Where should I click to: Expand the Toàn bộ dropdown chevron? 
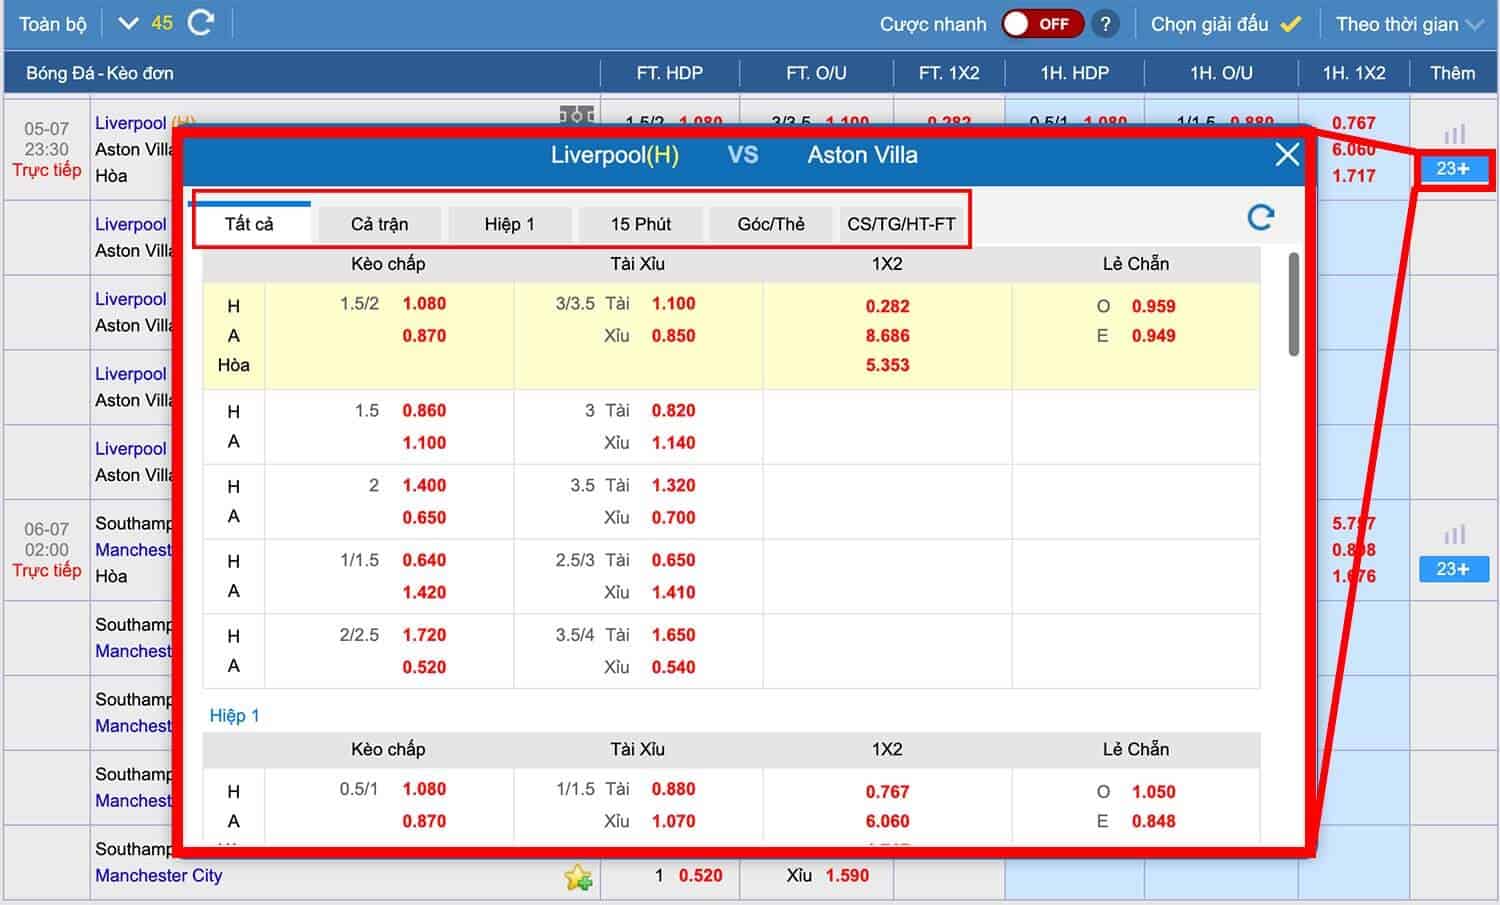point(128,23)
